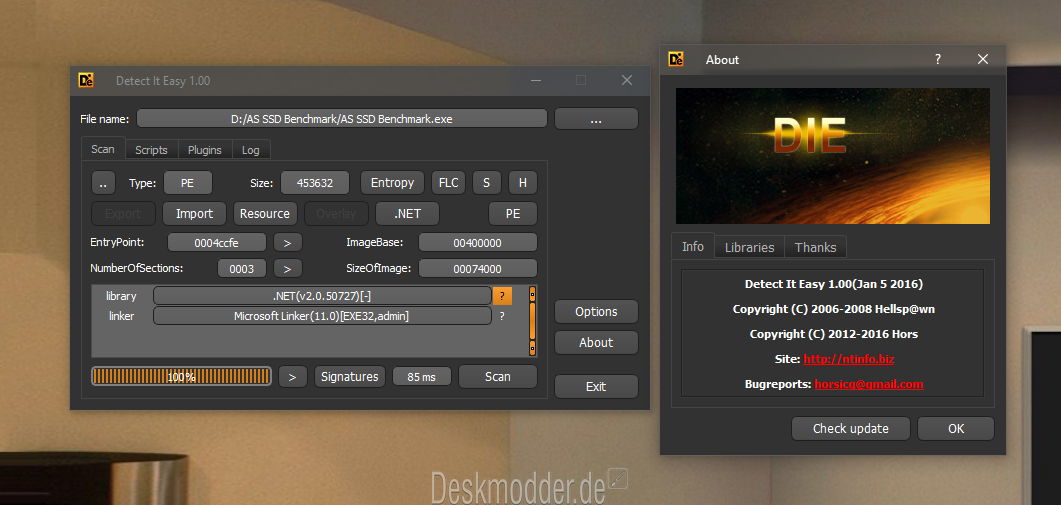Open the Import table button

click(194, 213)
